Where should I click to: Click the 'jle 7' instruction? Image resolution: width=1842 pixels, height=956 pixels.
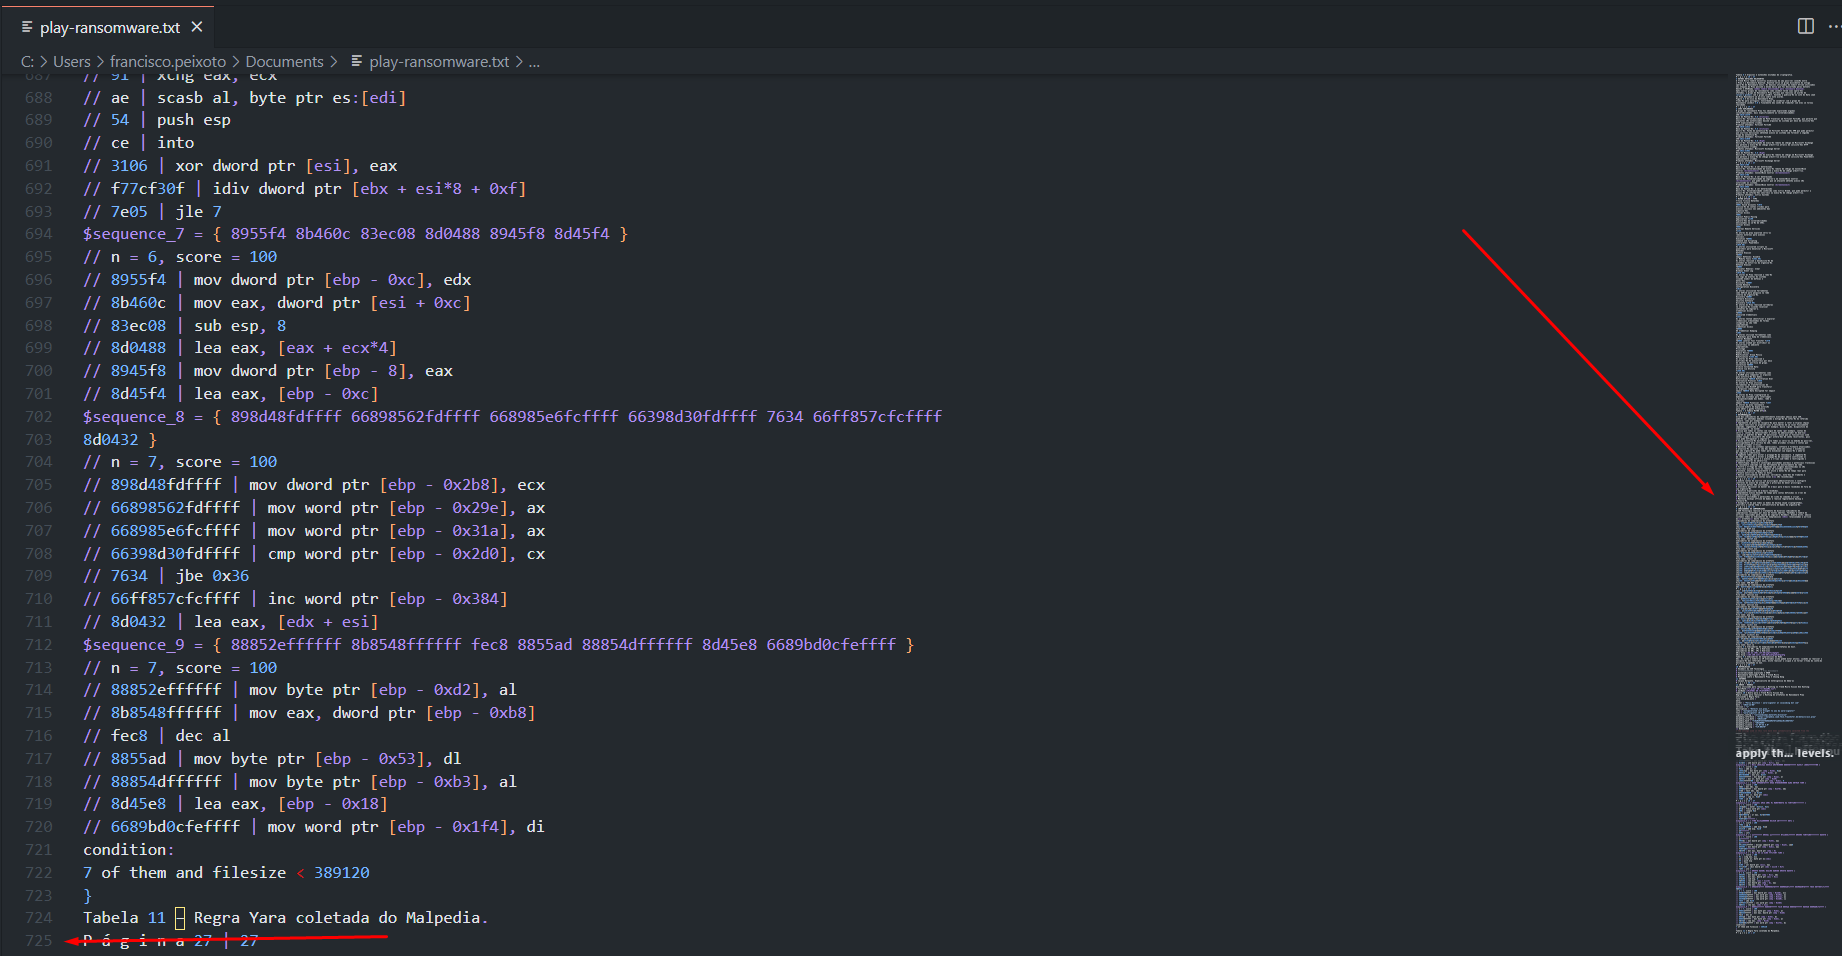click(198, 211)
